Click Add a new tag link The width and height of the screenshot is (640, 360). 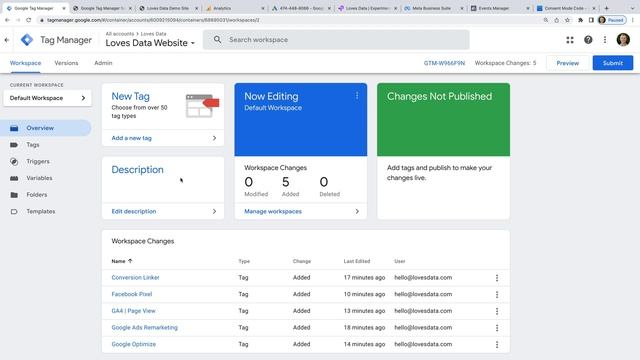(x=131, y=138)
